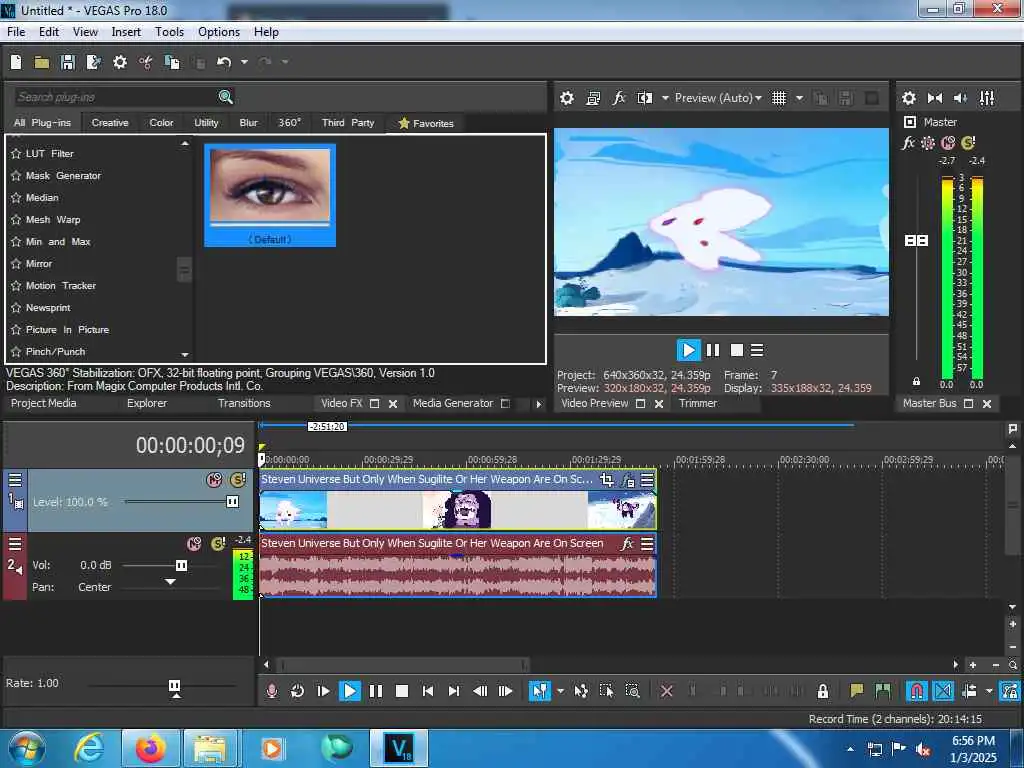Viewport: 1024px width, 768px height.
Task: Click the overlays grid icon in preview
Action: [778, 98]
